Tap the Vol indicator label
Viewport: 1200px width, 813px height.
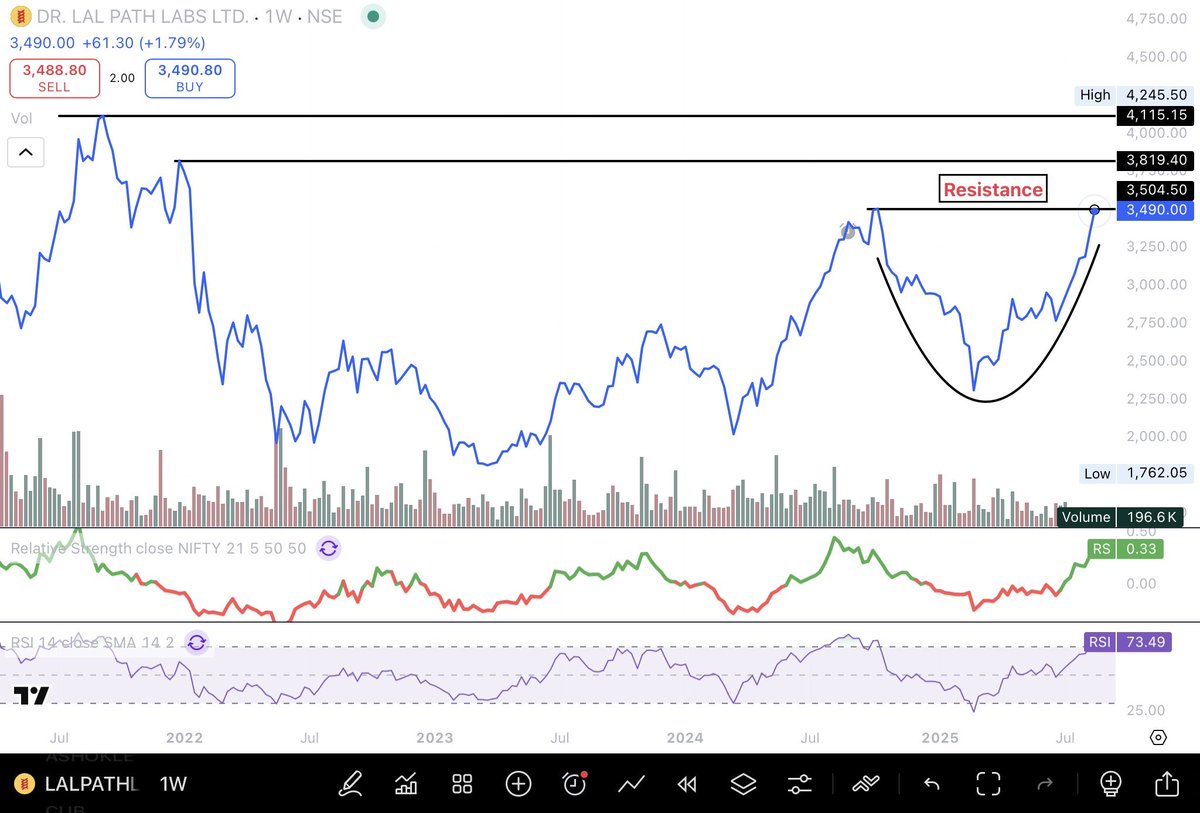tap(21, 118)
